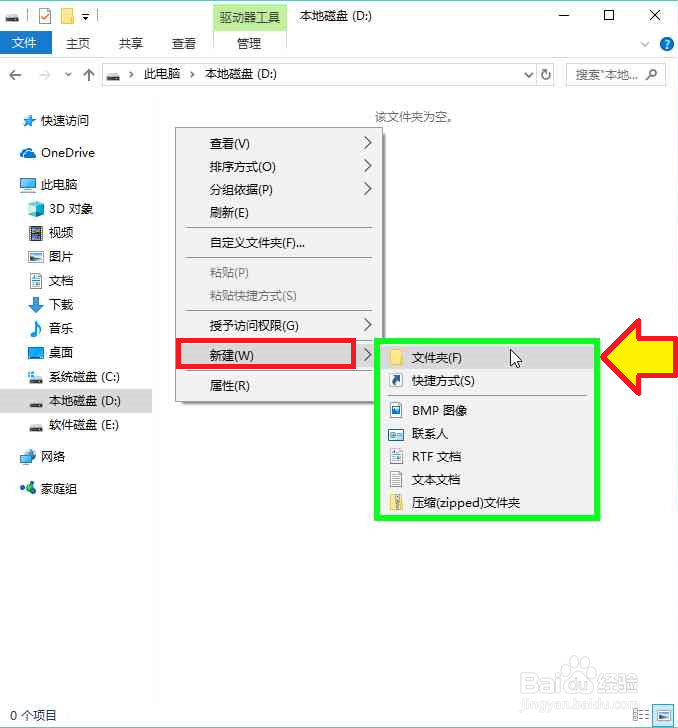Open the 管理 drive tools tab
Viewport: 678px width, 728px height.
249,44
